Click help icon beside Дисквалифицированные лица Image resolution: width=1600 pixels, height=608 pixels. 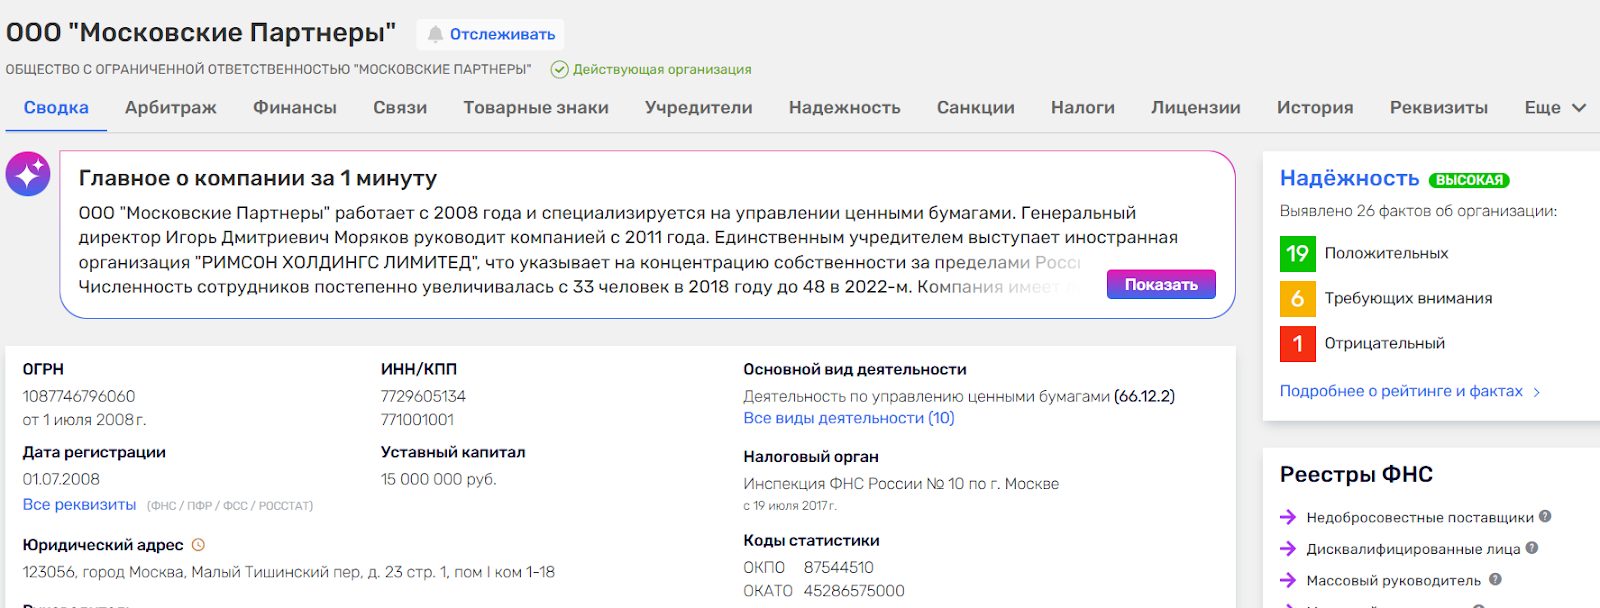coord(1532,548)
